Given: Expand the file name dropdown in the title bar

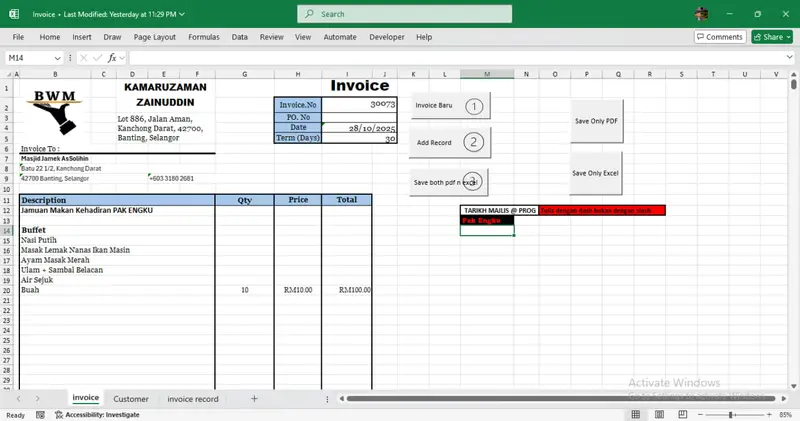Looking at the screenshot, I should (182, 14).
